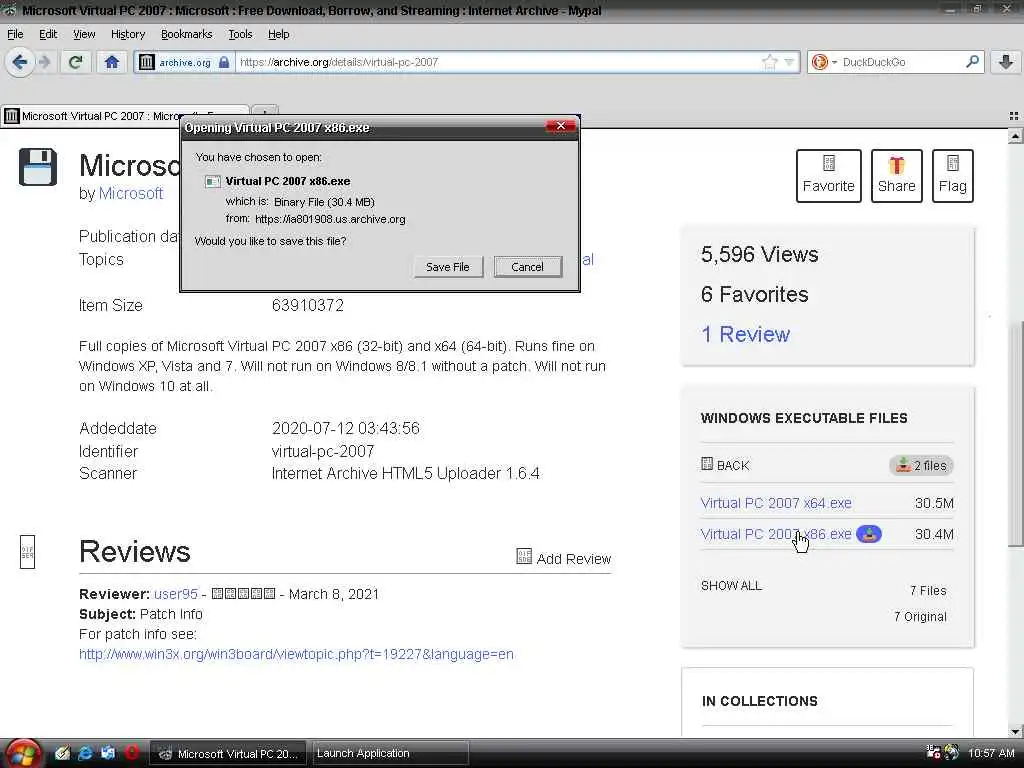Click the second system tray icon
This screenshot has height=768, width=1024.
coord(952,753)
